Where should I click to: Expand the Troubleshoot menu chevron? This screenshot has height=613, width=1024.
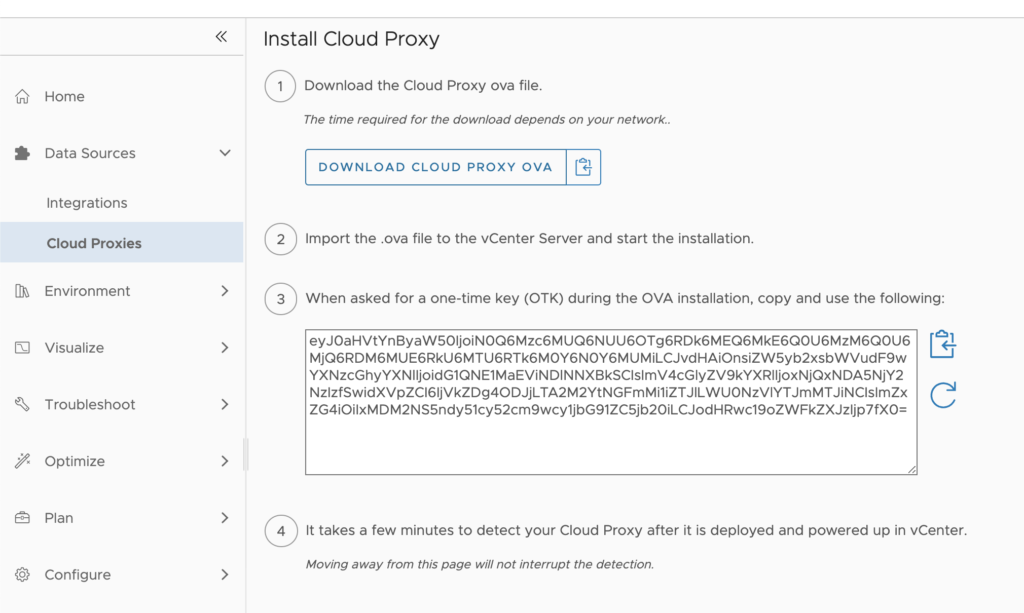click(x=225, y=405)
